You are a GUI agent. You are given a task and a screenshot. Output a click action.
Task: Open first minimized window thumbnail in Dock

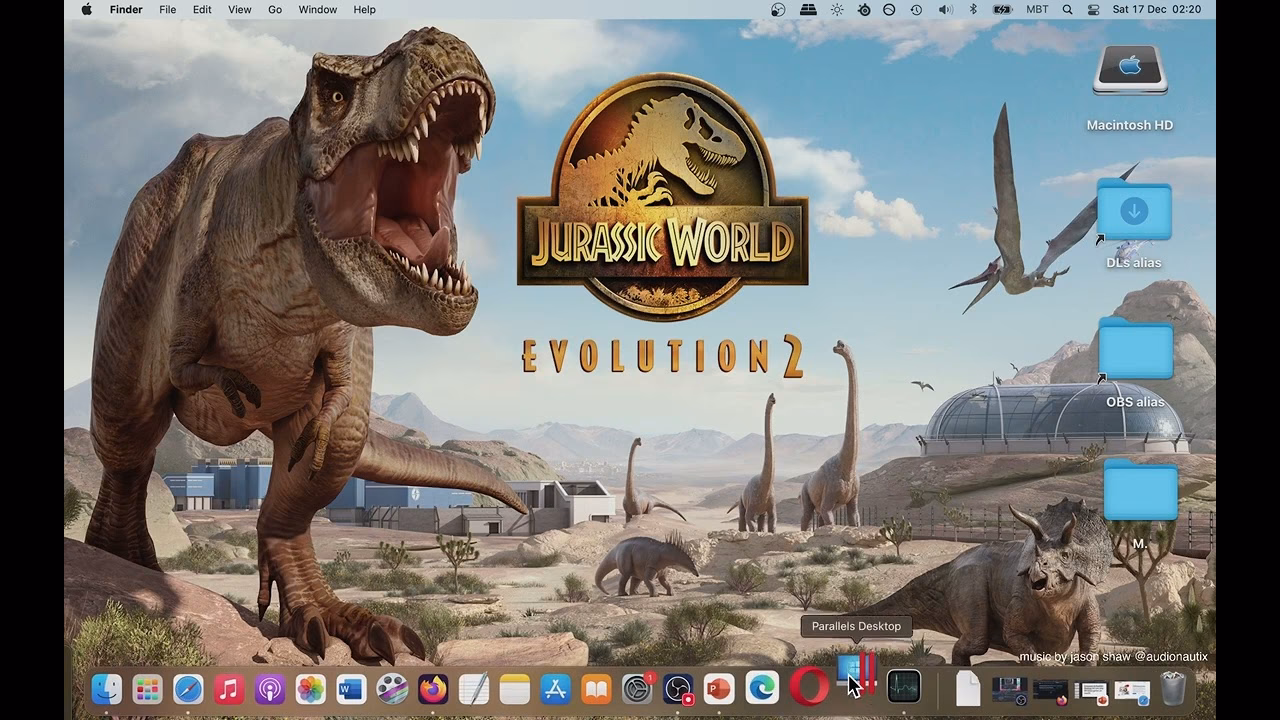(x=1009, y=689)
